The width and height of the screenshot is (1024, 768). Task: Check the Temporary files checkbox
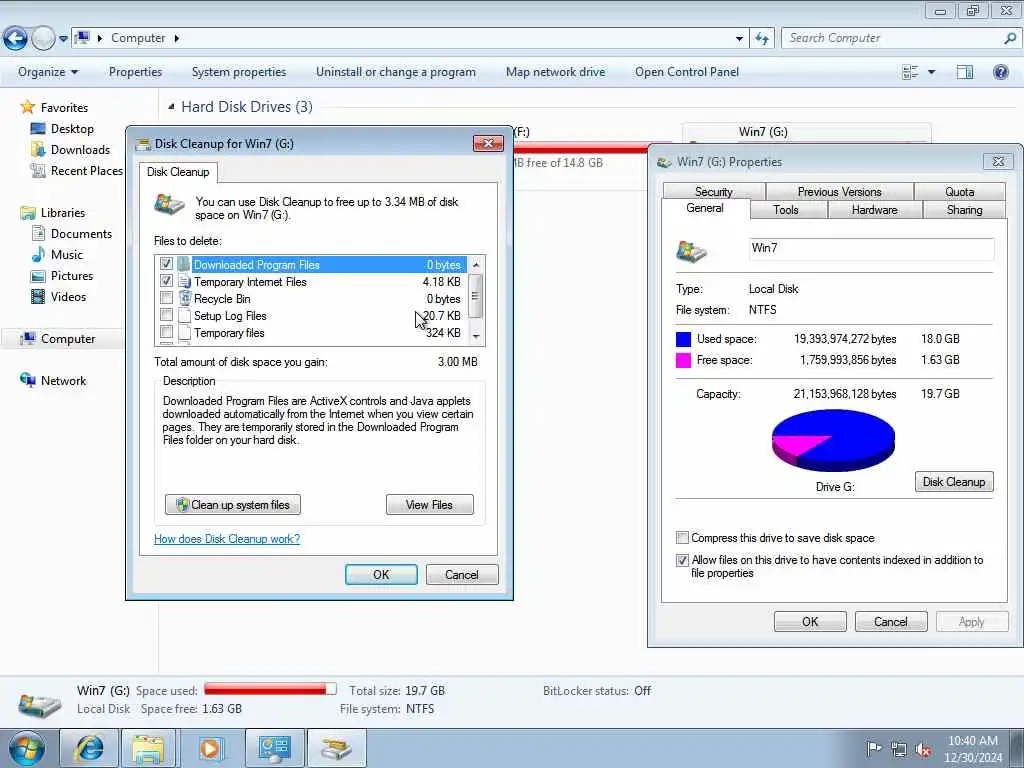click(167, 332)
